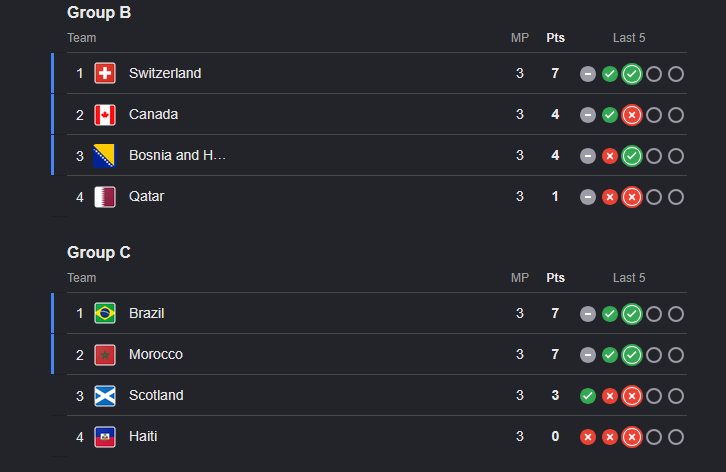This screenshot has width=726, height=472.
Task: Click the Last 5 header in Group B
Action: 629,38
